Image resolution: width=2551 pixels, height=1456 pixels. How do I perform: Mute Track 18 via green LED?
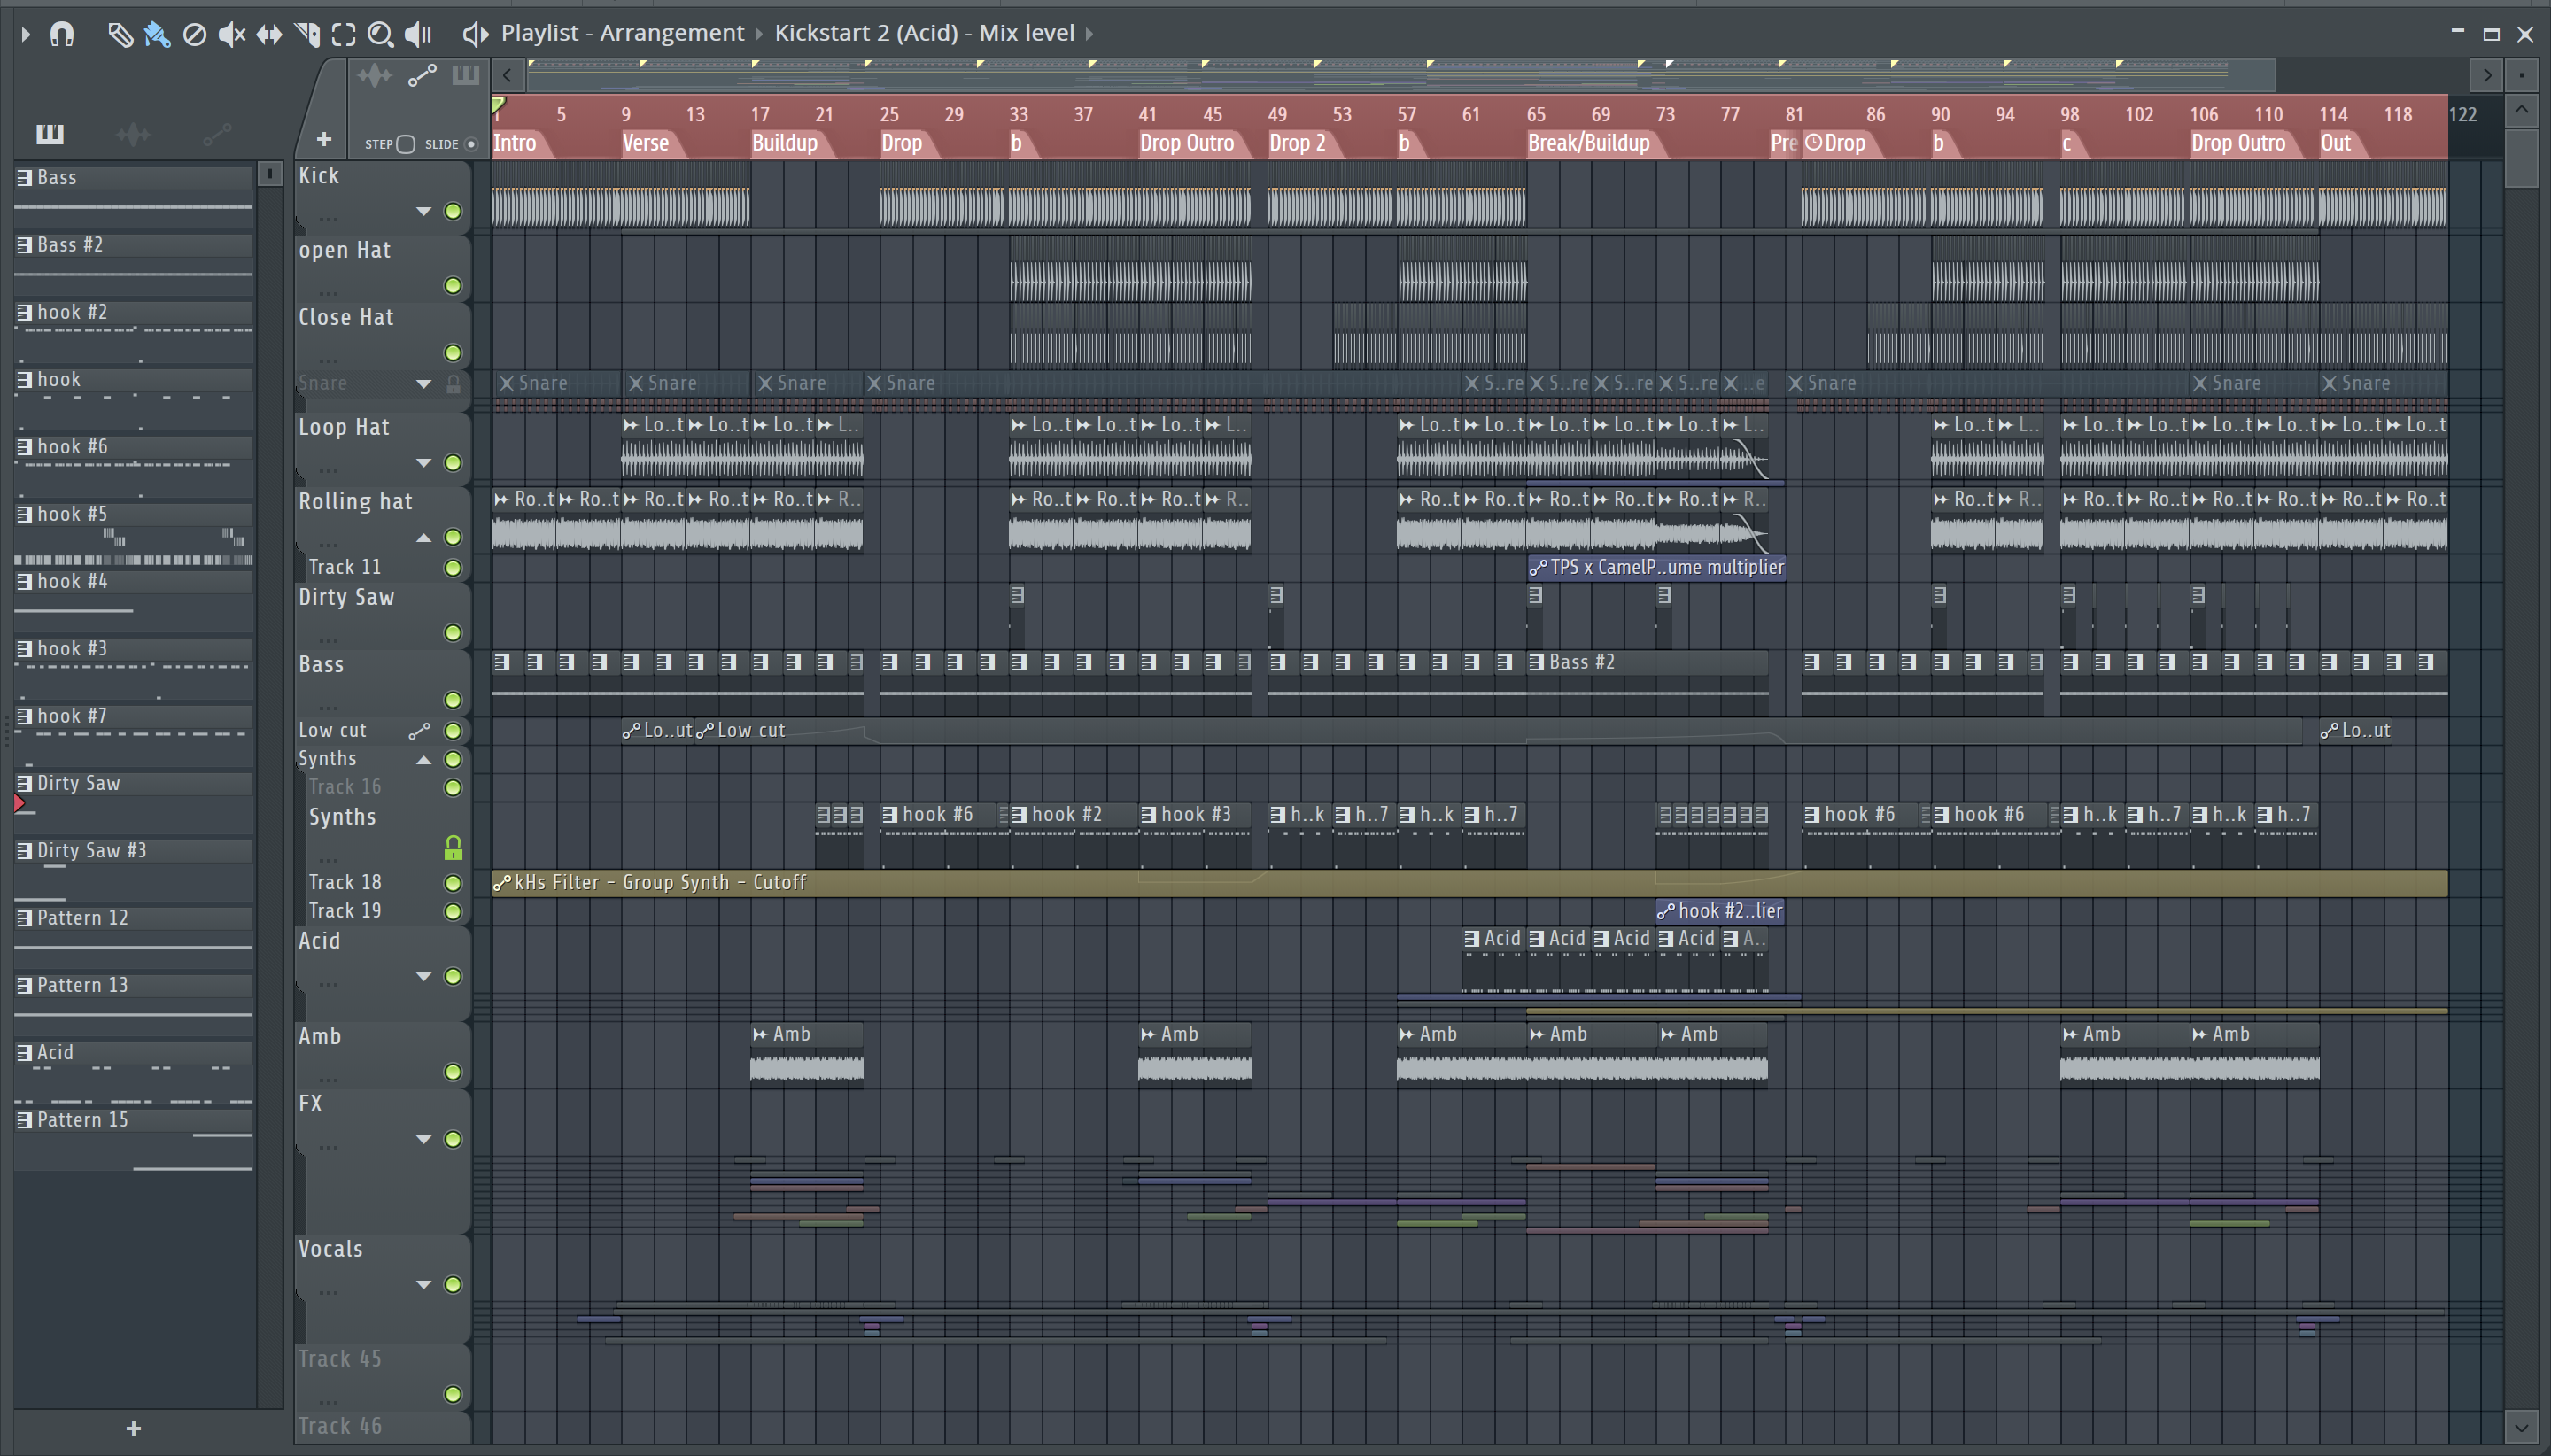click(x=453, y=883)
